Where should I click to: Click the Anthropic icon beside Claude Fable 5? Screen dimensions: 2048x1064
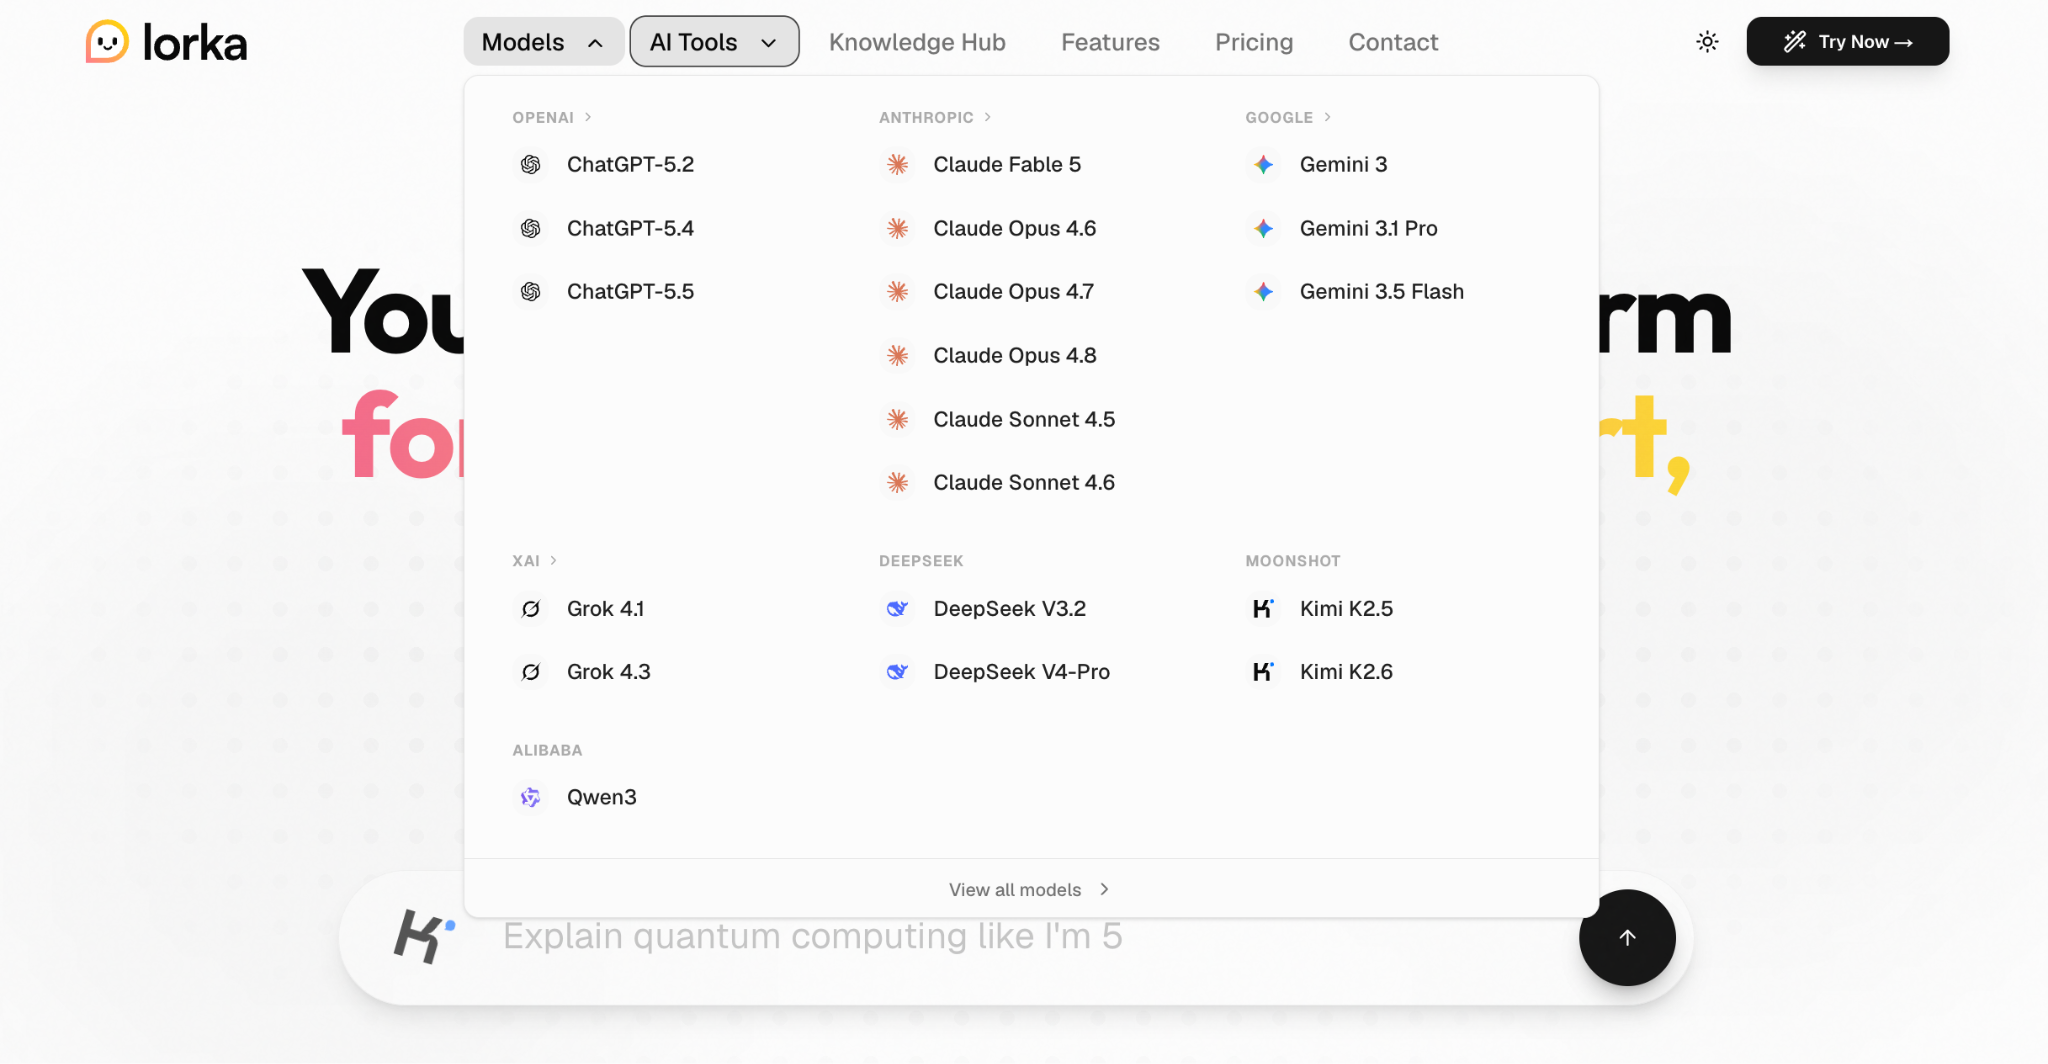898,164
